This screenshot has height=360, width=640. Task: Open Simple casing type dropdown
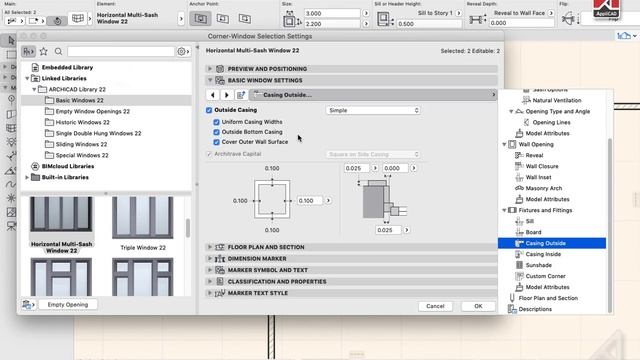(373, 110)
